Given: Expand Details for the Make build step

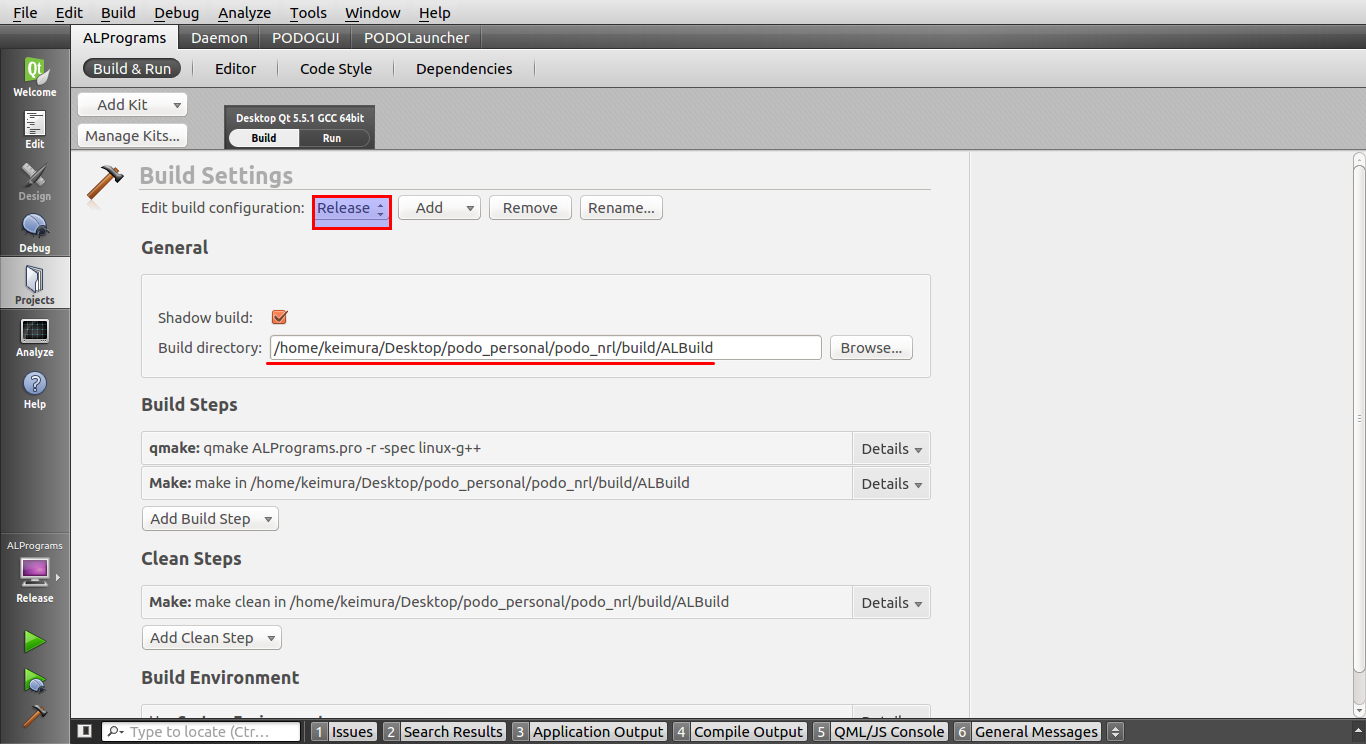Looking at the screenshot, I should pyautogui.click(x=891, y=484).
